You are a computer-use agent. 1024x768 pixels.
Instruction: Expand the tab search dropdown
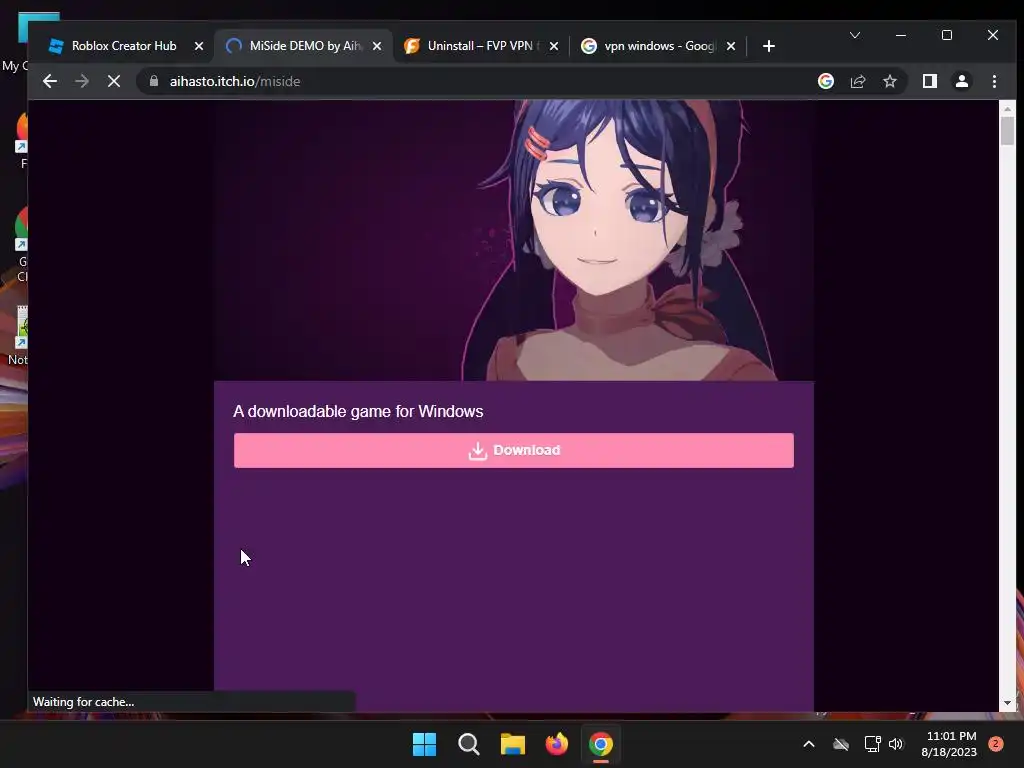click(855, 35)
